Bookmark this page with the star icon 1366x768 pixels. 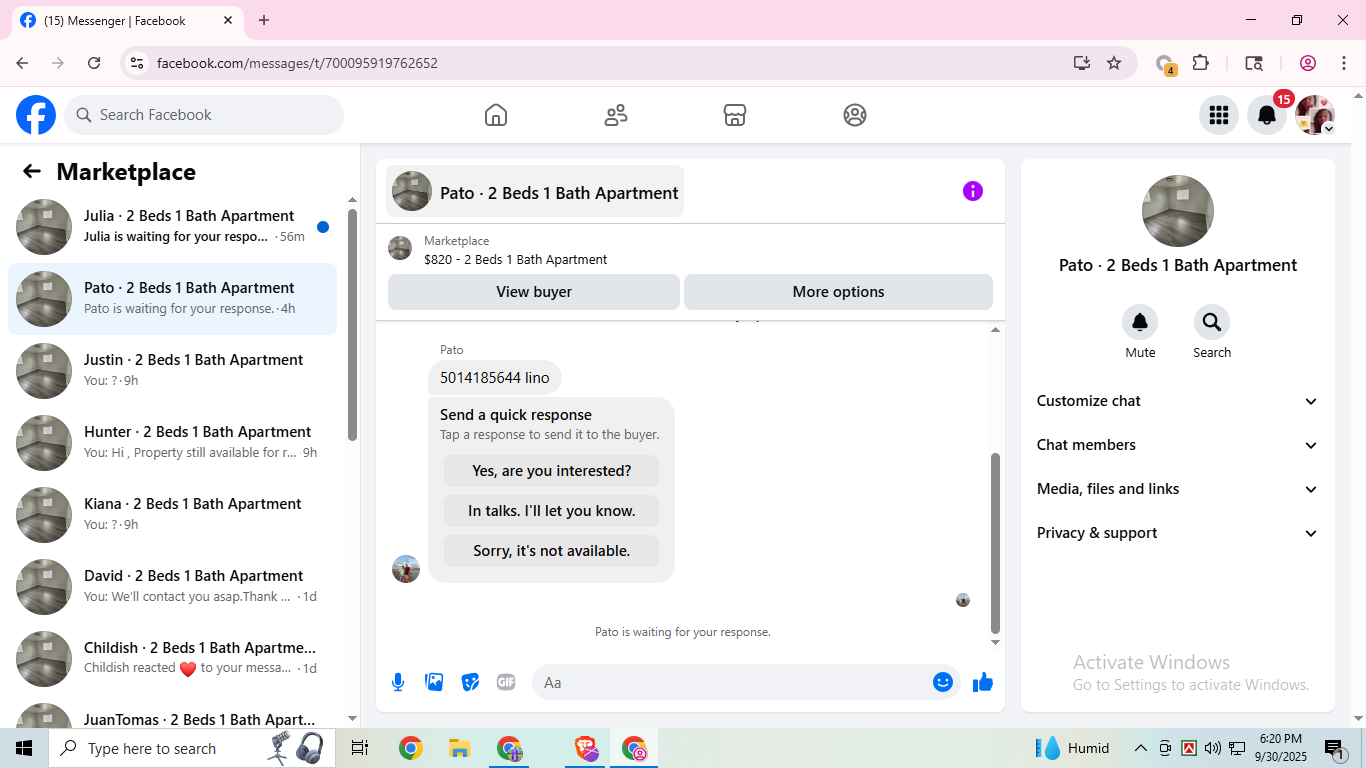(x=1114, y=63)
